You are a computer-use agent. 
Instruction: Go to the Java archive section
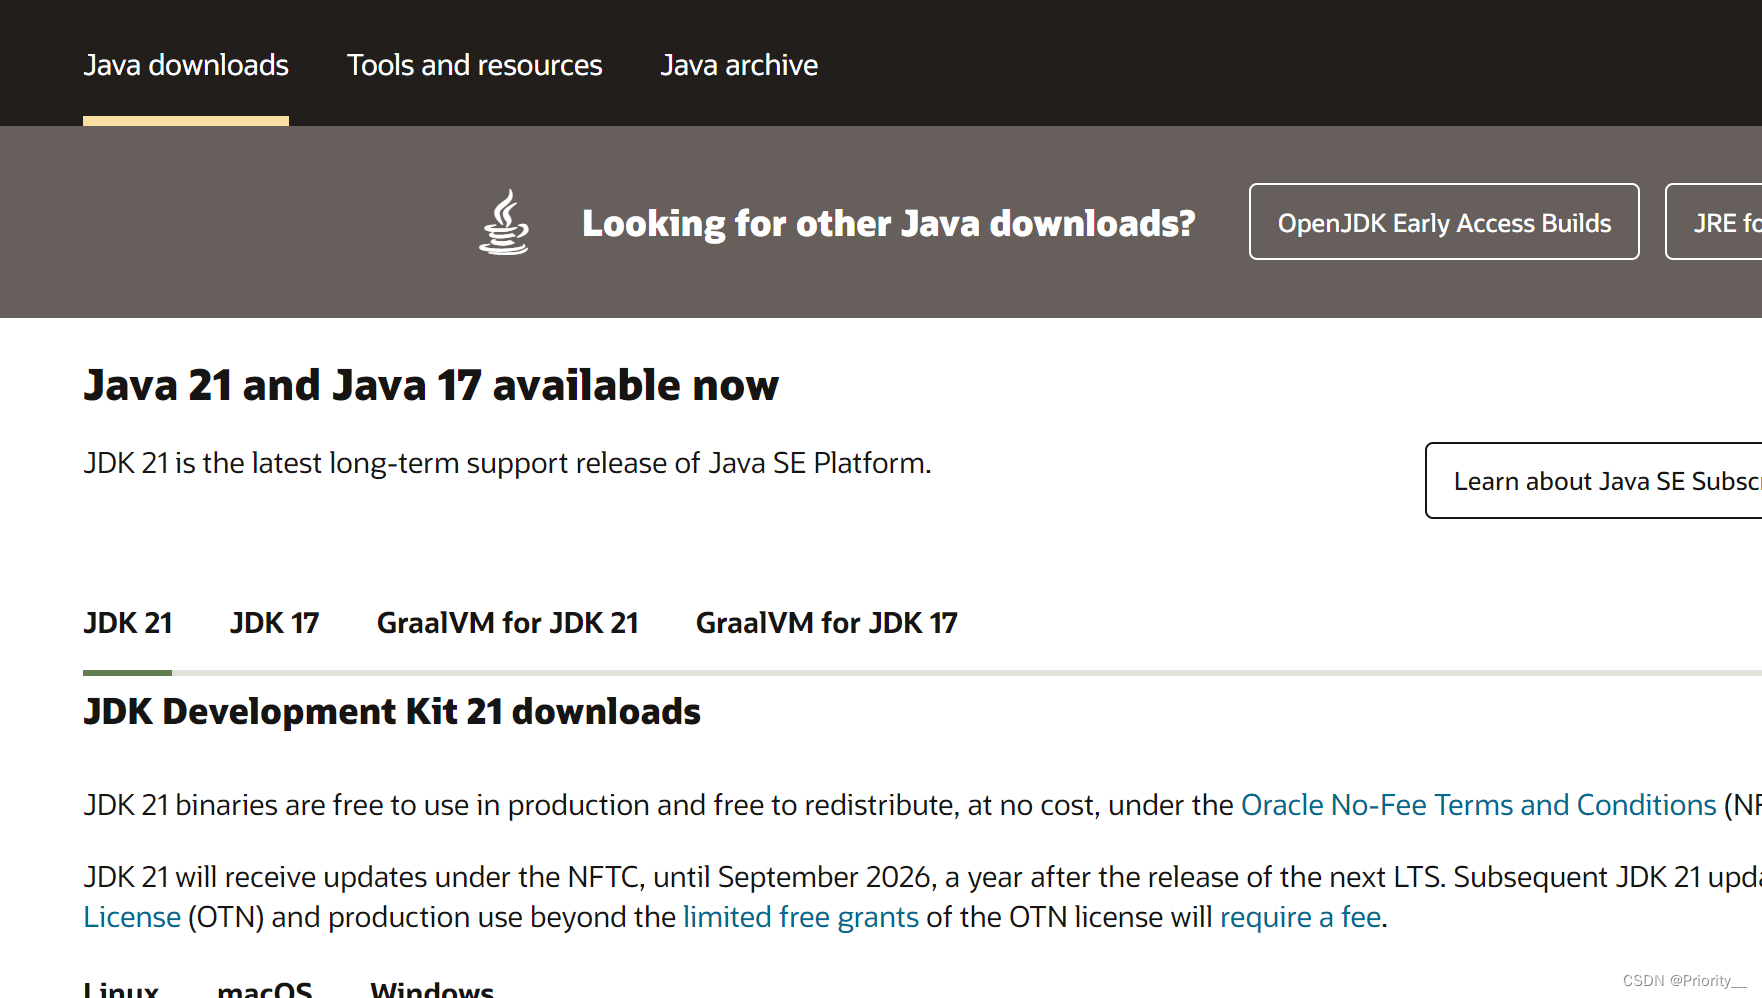tap(739, 65)
